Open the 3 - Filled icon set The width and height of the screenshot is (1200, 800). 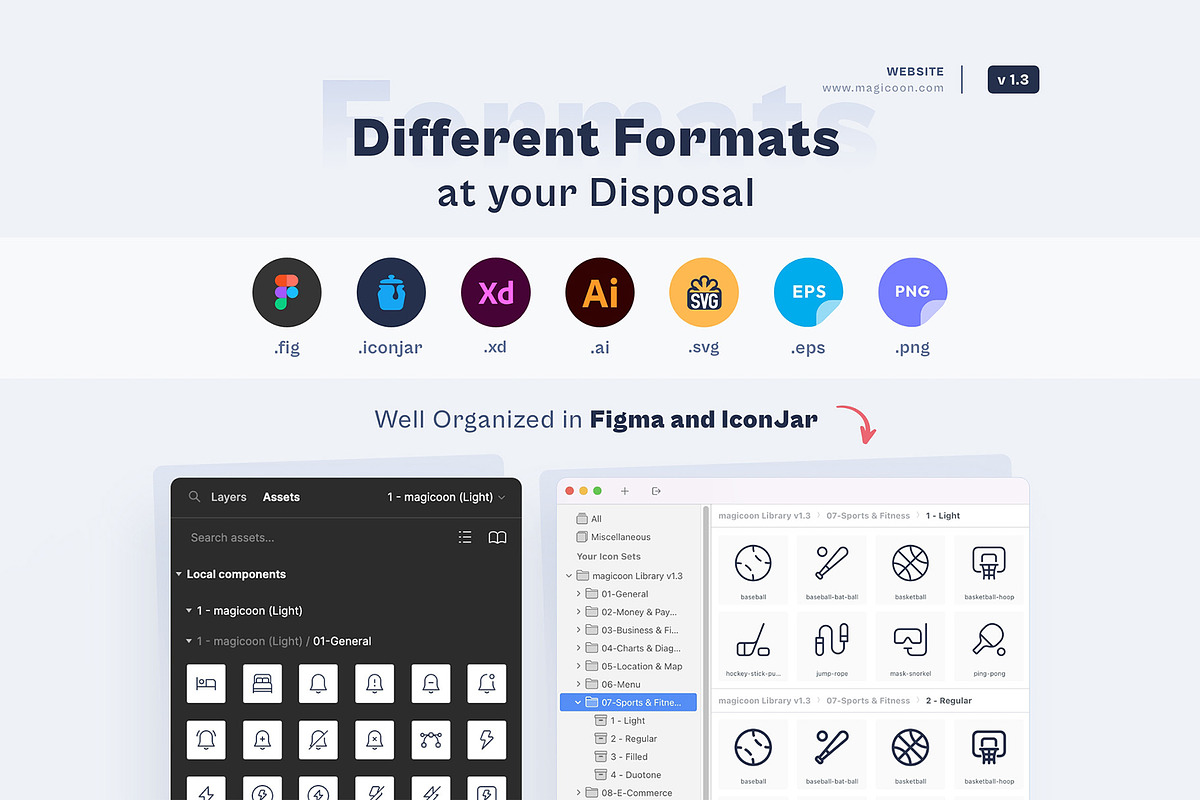tap(618, 756)
